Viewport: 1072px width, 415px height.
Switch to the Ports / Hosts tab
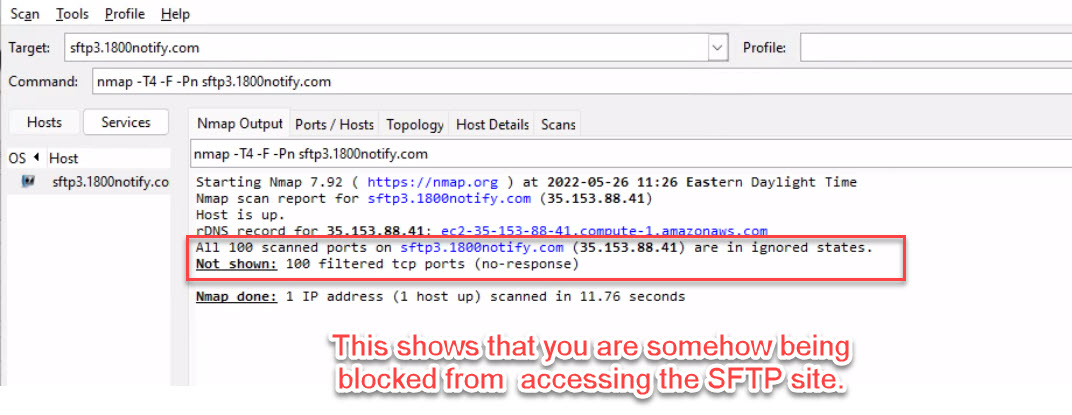click(334, 124)
